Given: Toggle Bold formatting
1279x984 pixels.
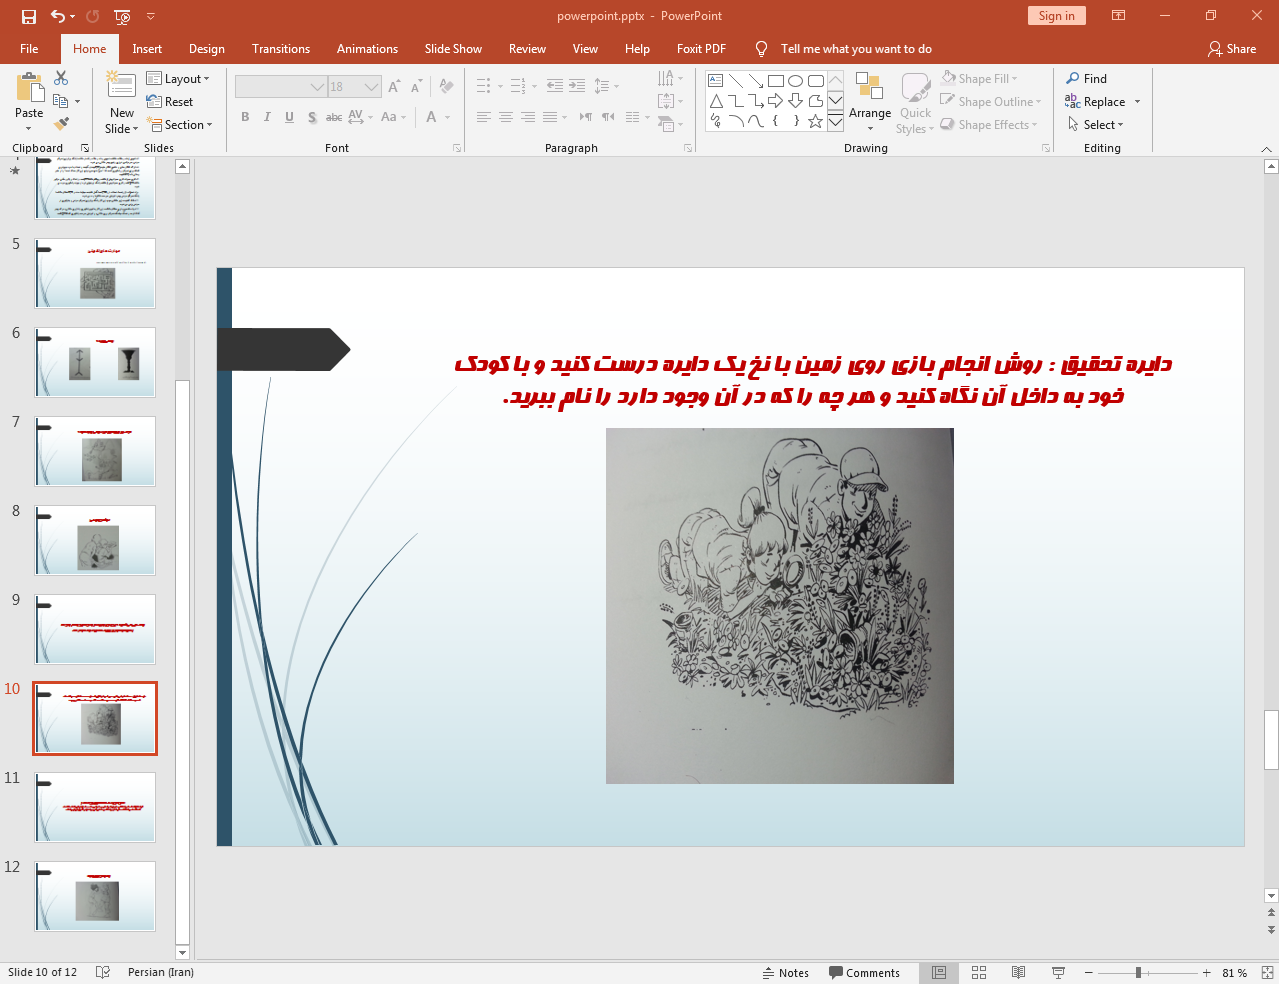Looking at the screenshot, I should (245, 117).
